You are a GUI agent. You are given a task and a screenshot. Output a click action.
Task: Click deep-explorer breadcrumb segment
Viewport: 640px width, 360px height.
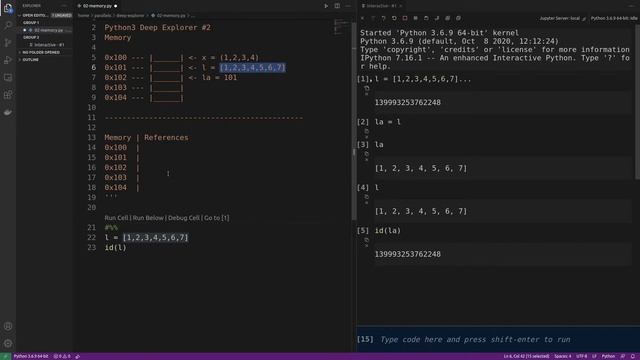(x=130, y=16)
